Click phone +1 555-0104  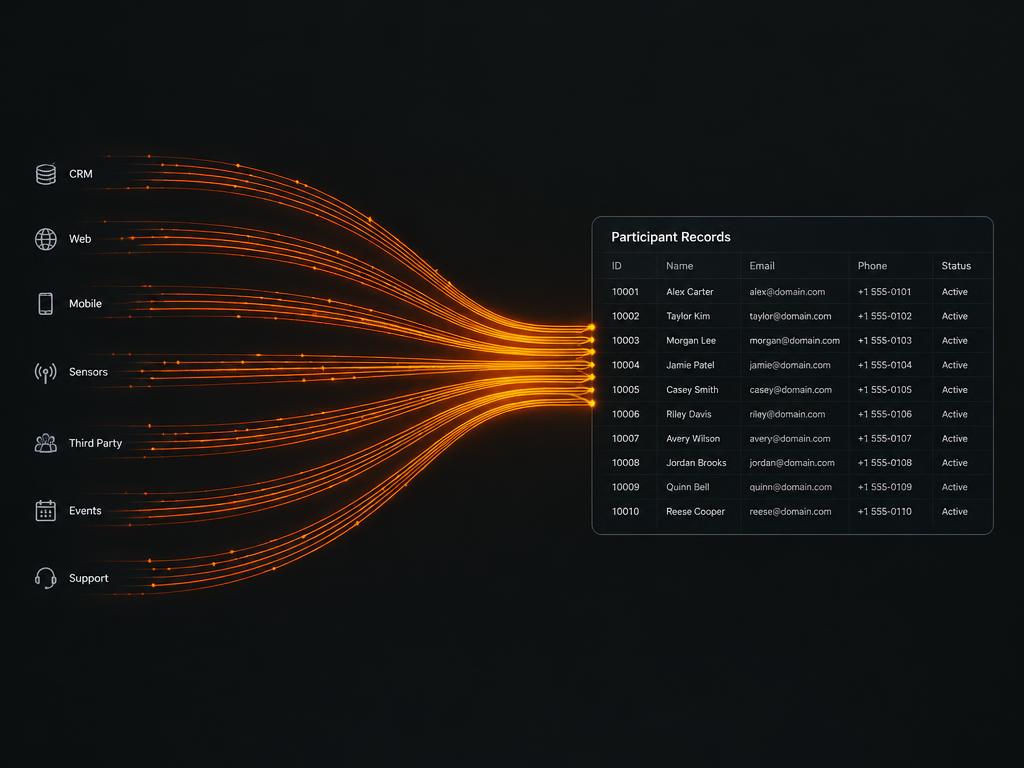tap(884, 365)
